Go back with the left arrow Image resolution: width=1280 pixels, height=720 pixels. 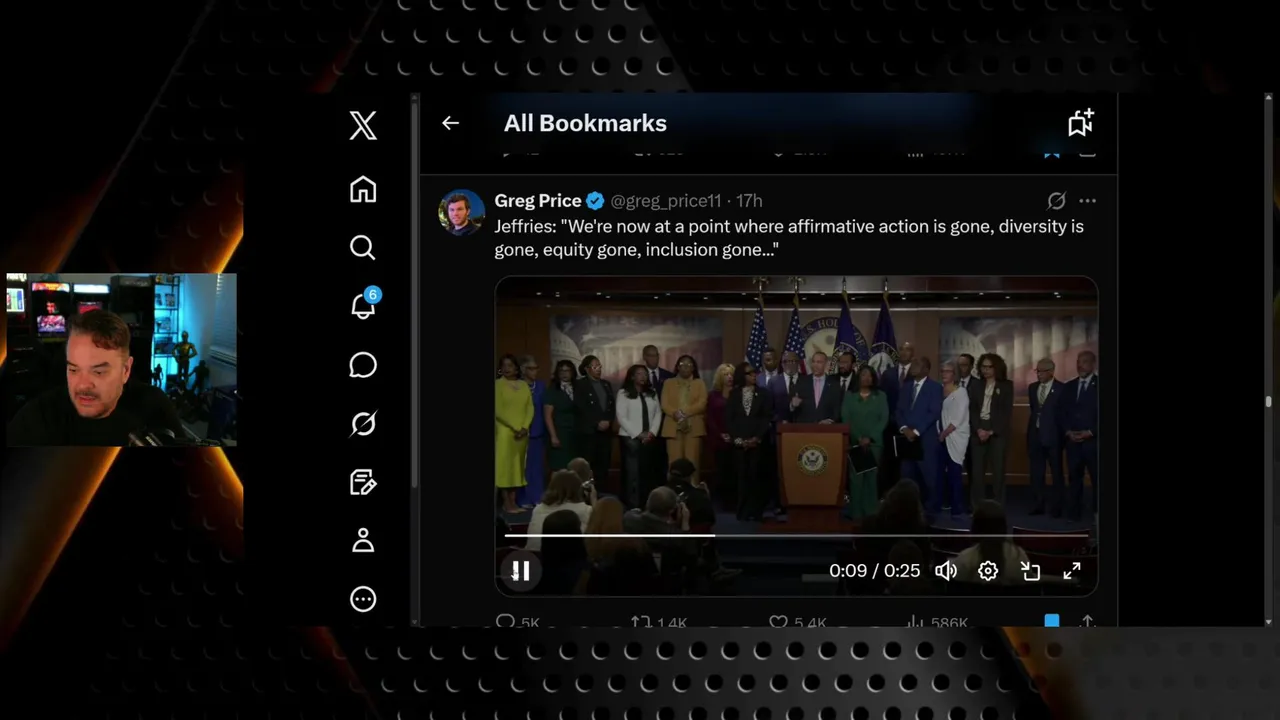[450, 123]
